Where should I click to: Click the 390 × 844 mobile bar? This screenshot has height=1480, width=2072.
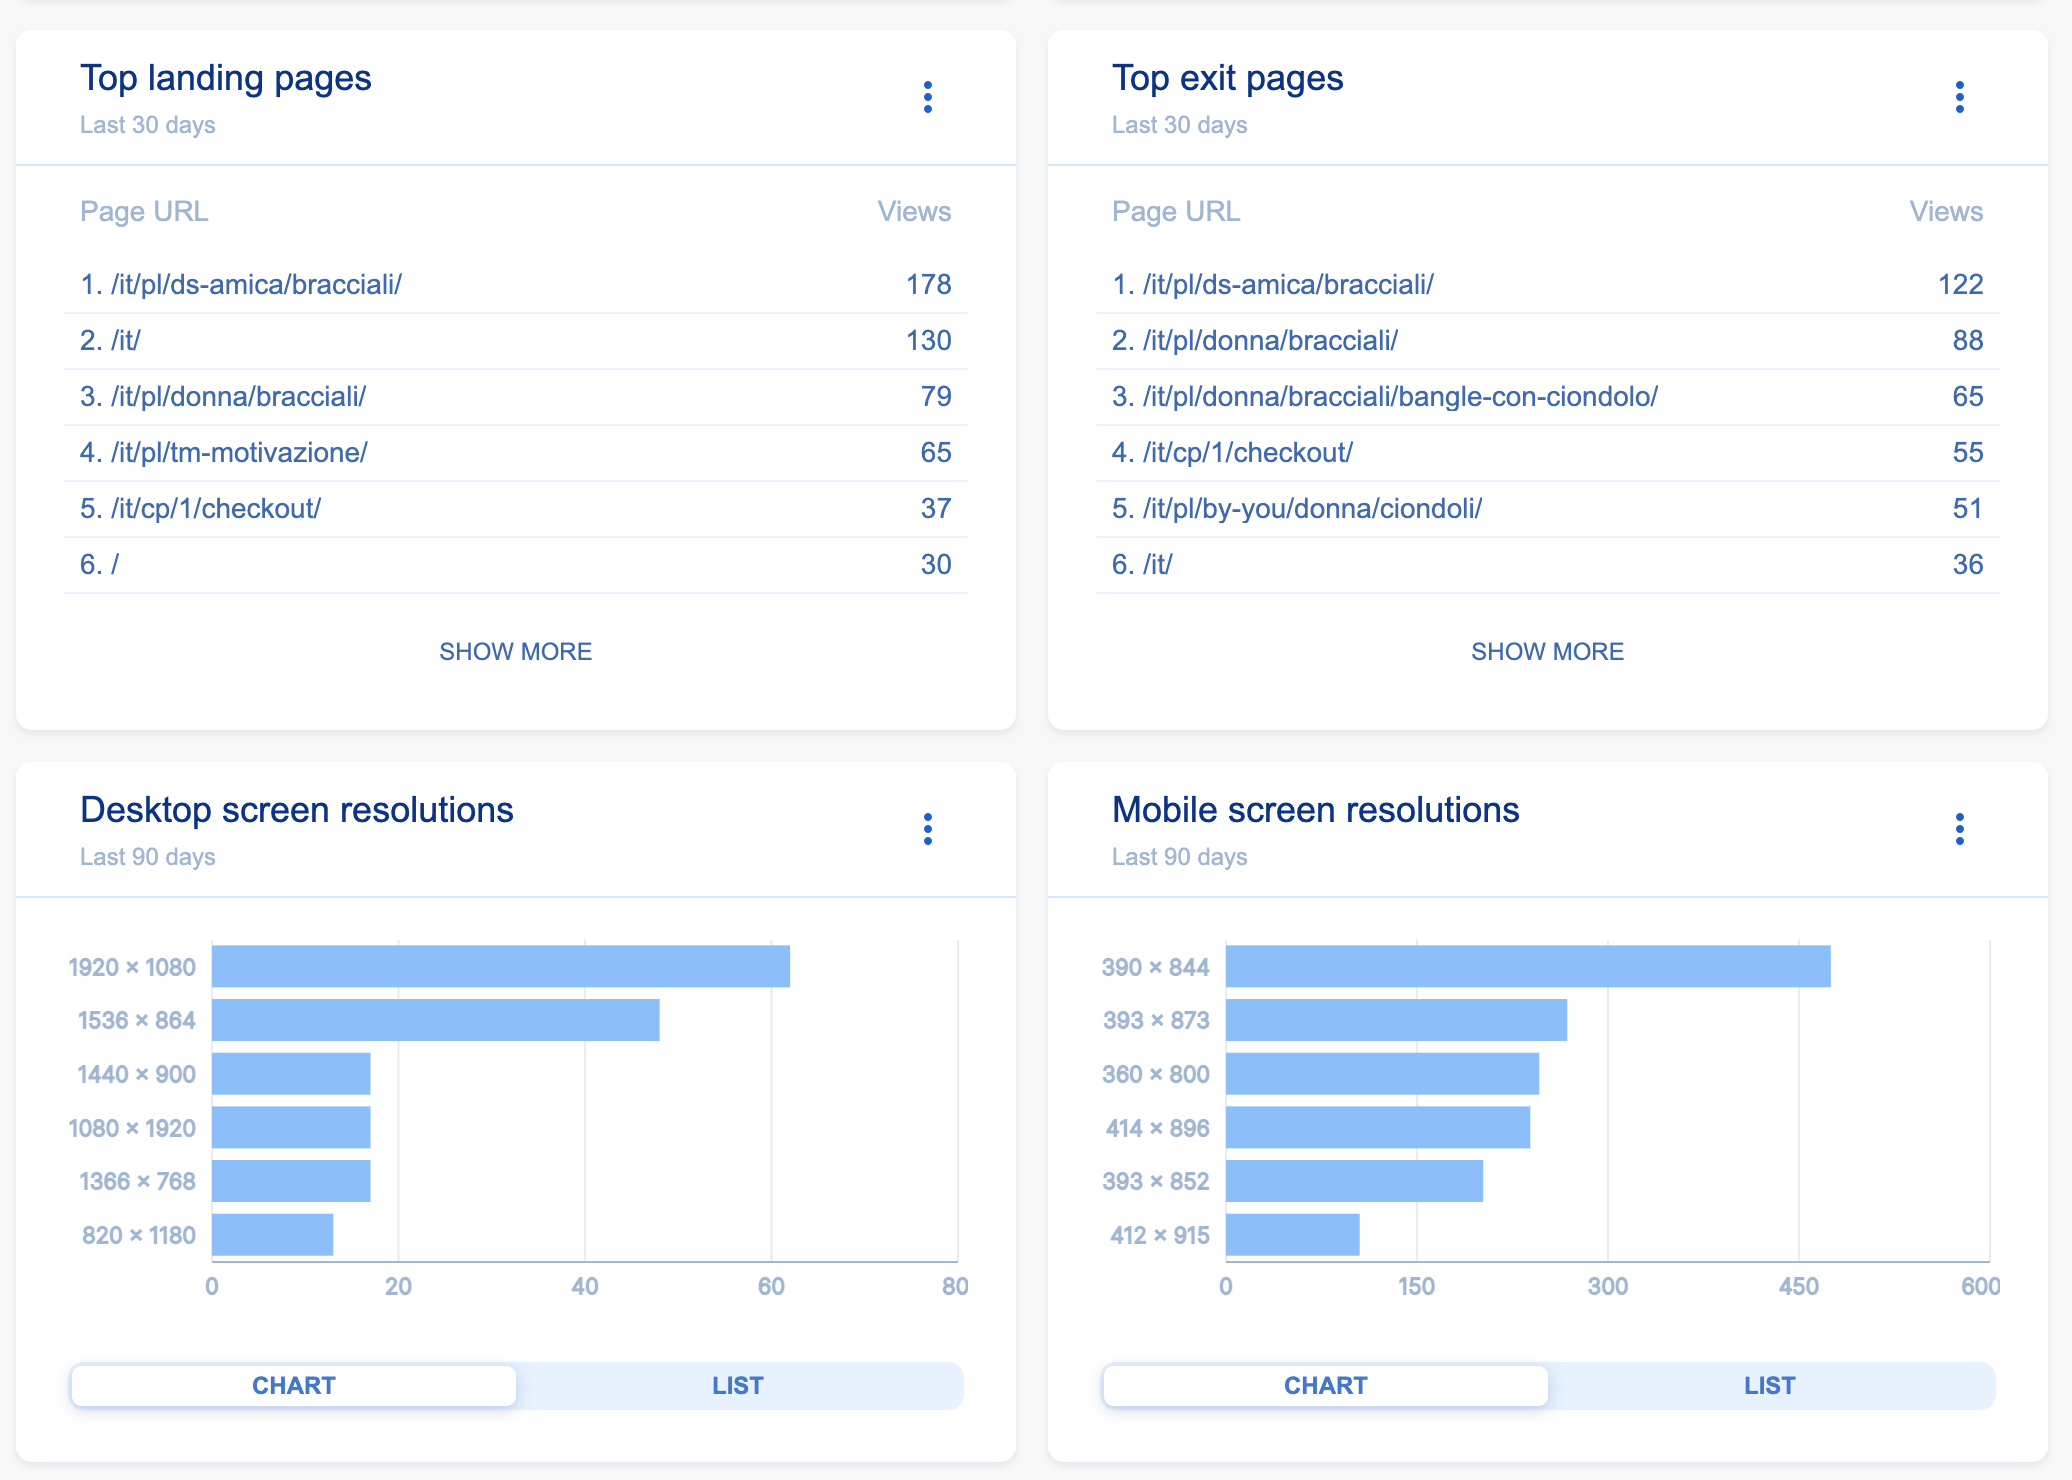coord(1527,967)
